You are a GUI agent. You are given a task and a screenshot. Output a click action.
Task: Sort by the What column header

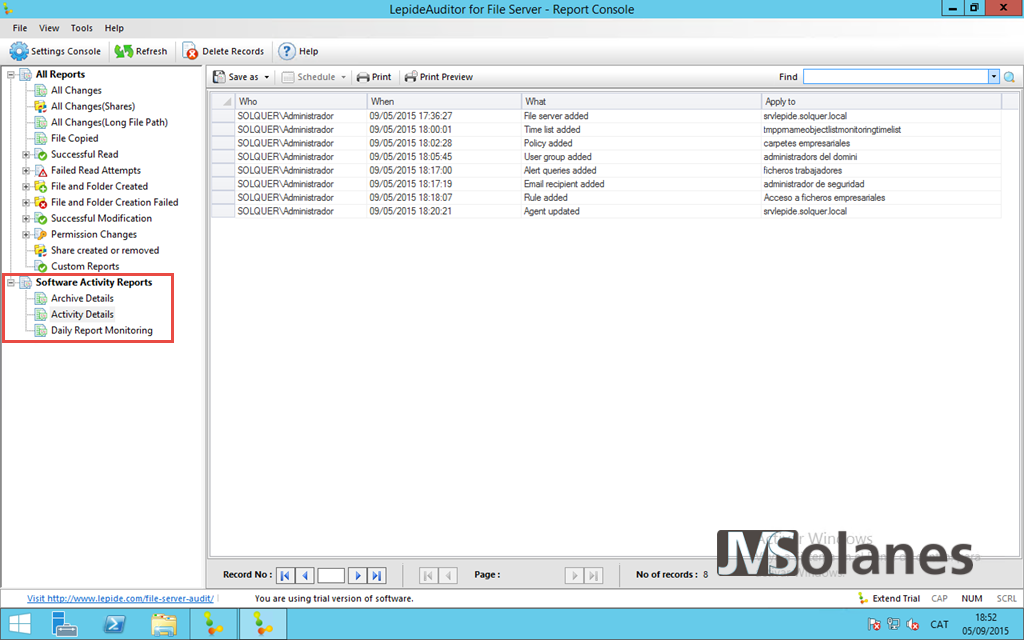[641, 101]
